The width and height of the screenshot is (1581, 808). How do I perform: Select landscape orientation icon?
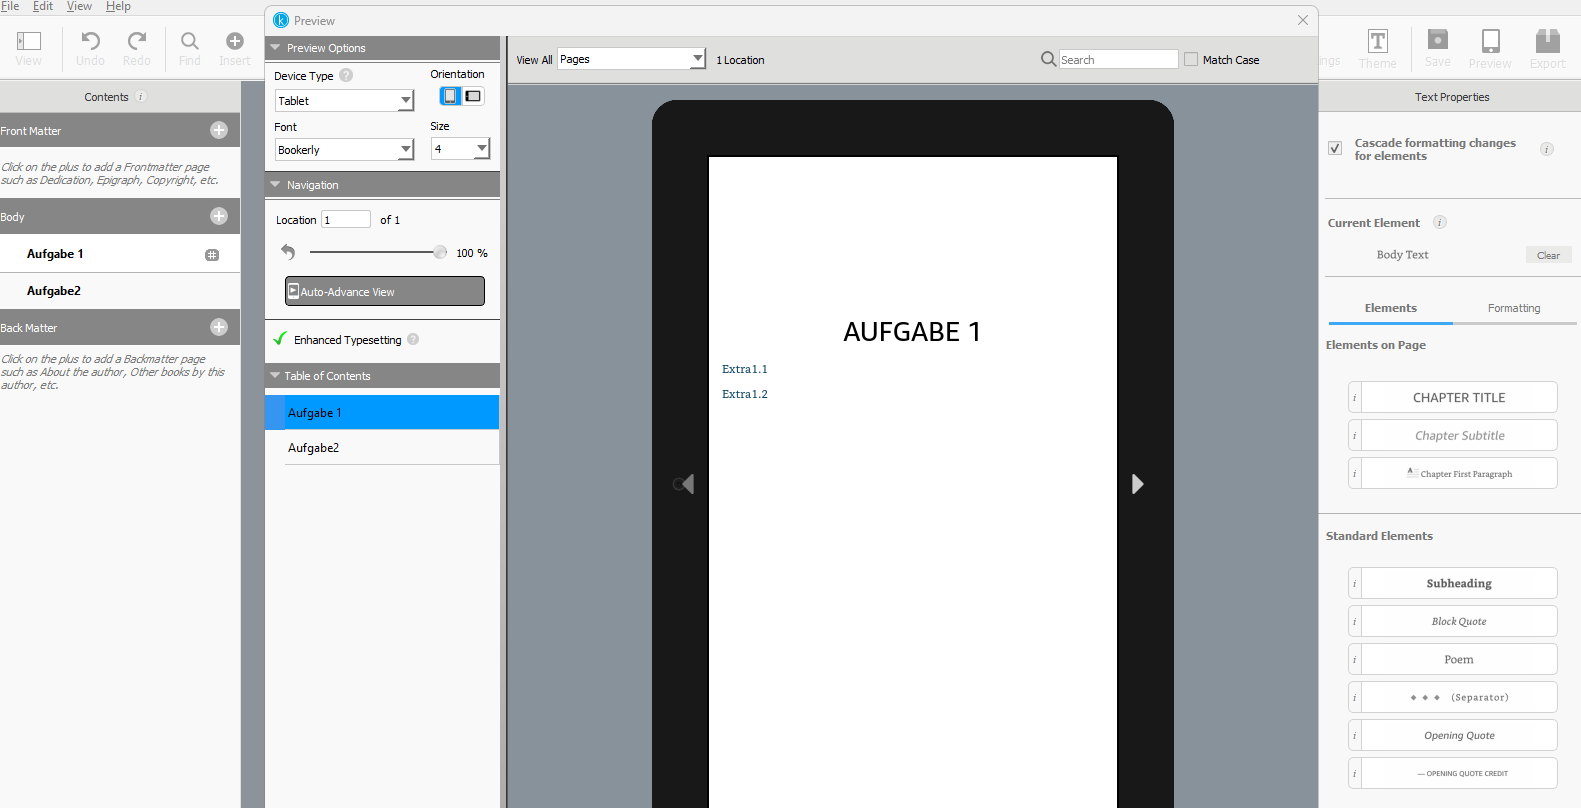(x=473, y=96)
